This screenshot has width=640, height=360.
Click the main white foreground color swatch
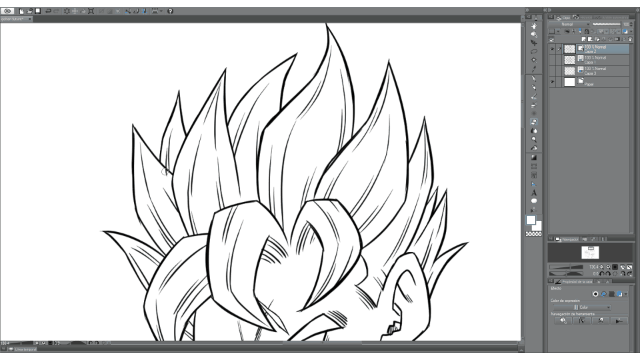531,220
